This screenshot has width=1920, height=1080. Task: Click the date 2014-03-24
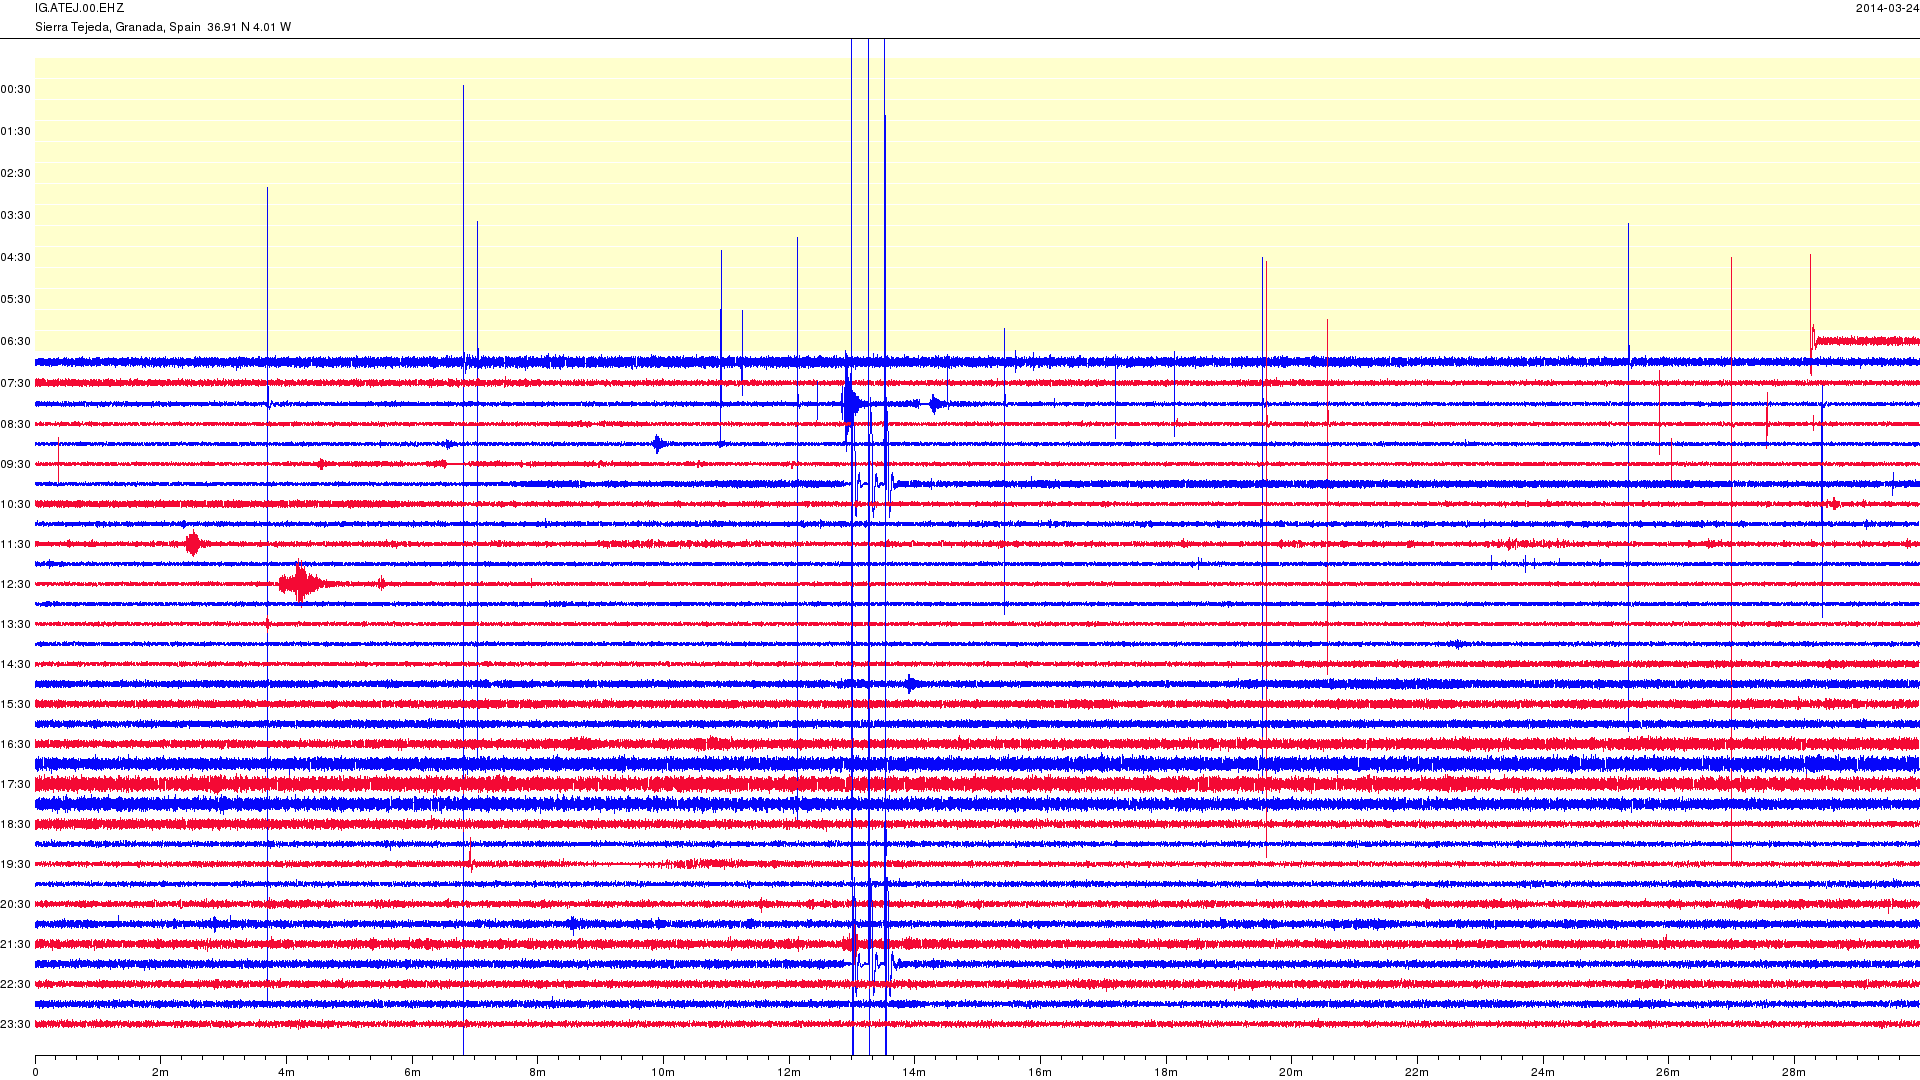click(x=1887, y=8)
